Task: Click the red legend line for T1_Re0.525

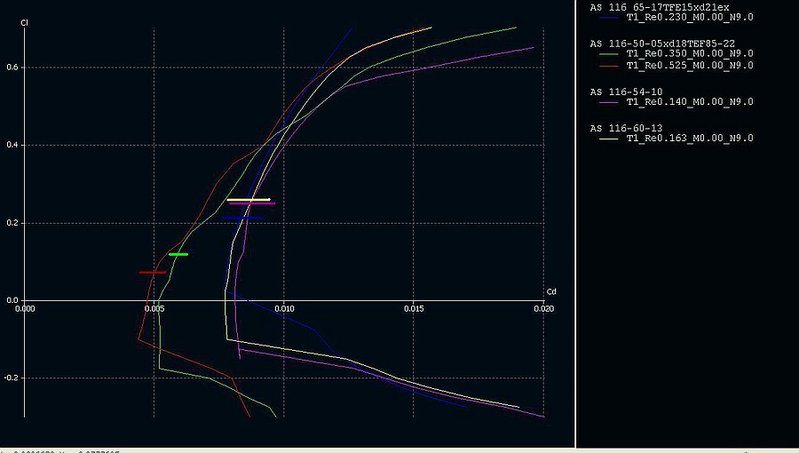Action: coord(605,66)
